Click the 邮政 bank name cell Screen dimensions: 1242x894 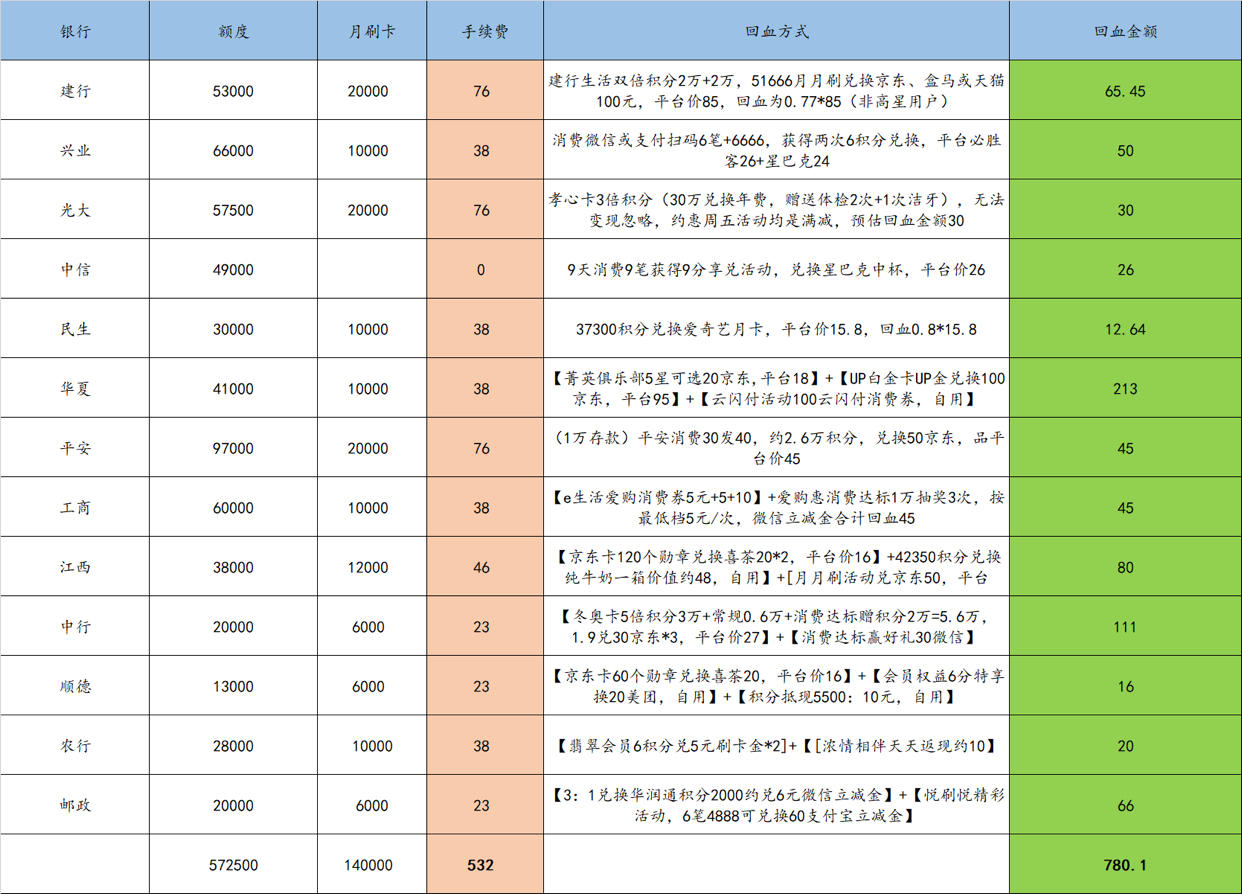pos(75,805)
